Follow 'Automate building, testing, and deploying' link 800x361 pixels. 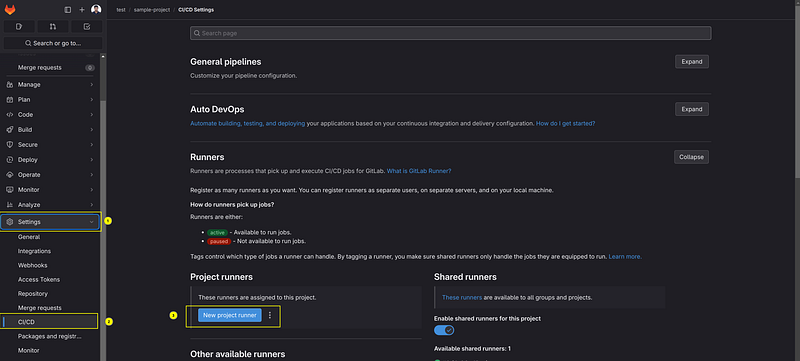pos(247,123)
